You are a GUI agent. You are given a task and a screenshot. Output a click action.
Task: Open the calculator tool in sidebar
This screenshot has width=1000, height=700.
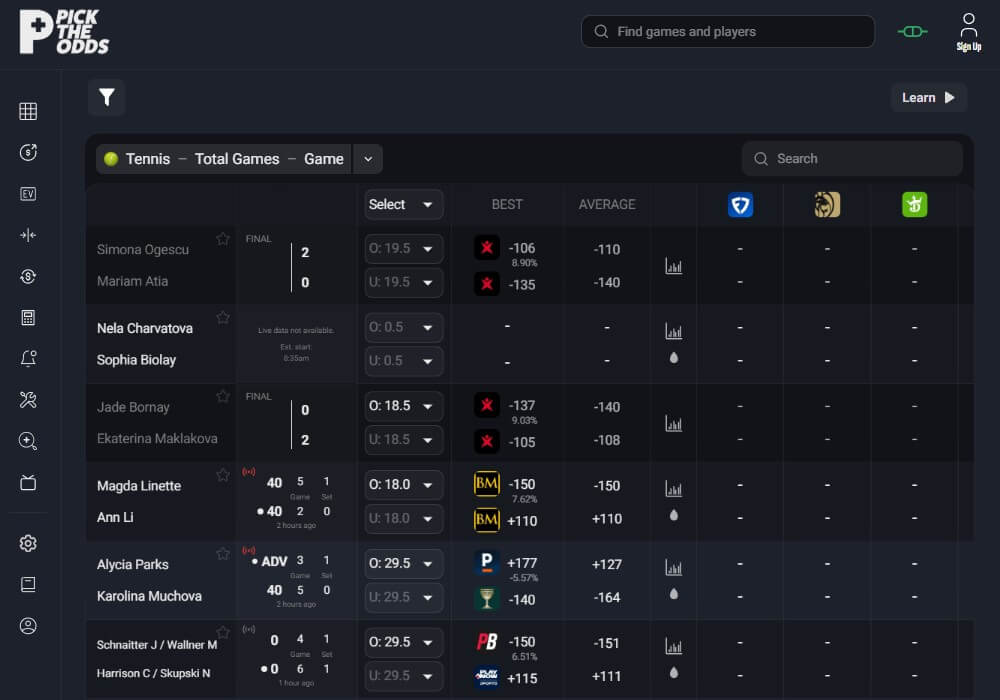tap(28, 318)
